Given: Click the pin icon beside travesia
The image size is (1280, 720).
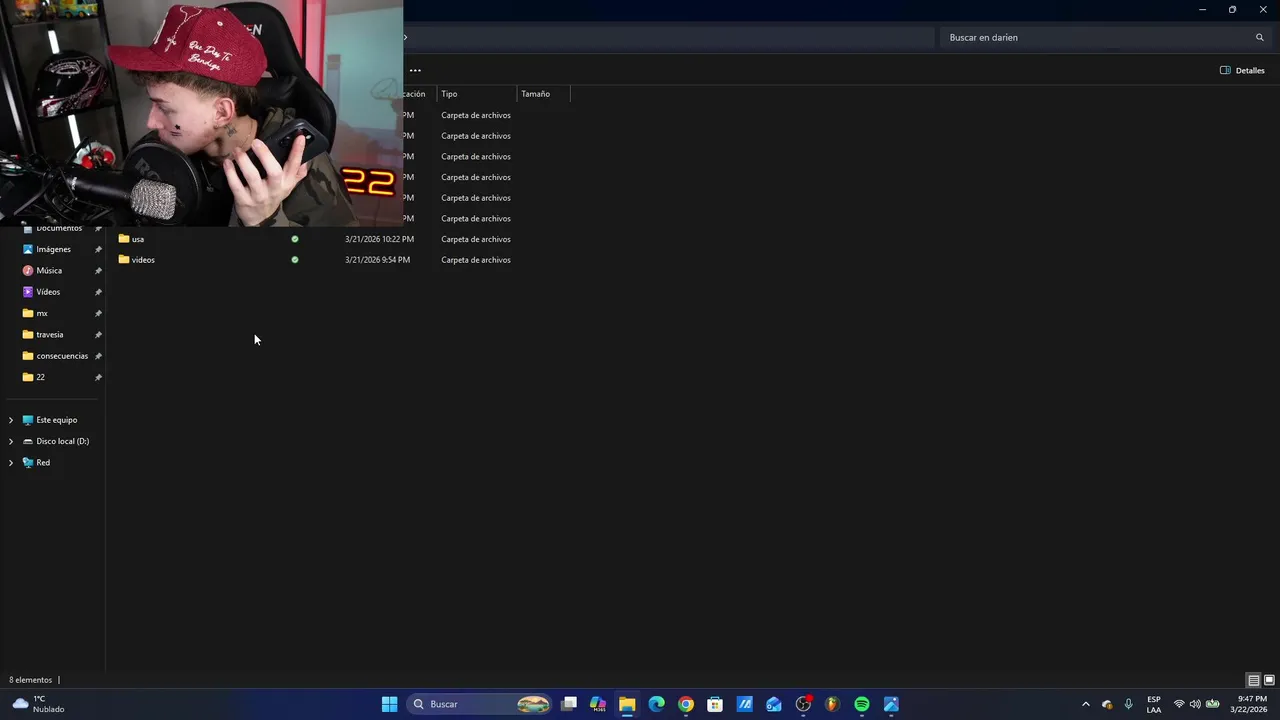Looking at the screenshot, I should coord(98,335).
